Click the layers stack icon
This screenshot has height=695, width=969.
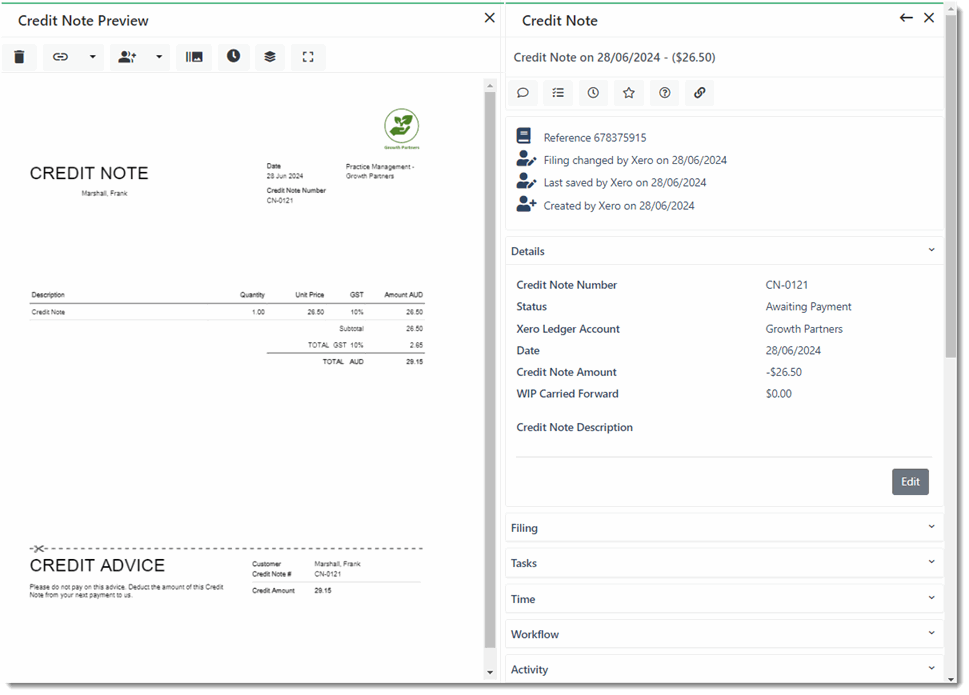(270, 57)
